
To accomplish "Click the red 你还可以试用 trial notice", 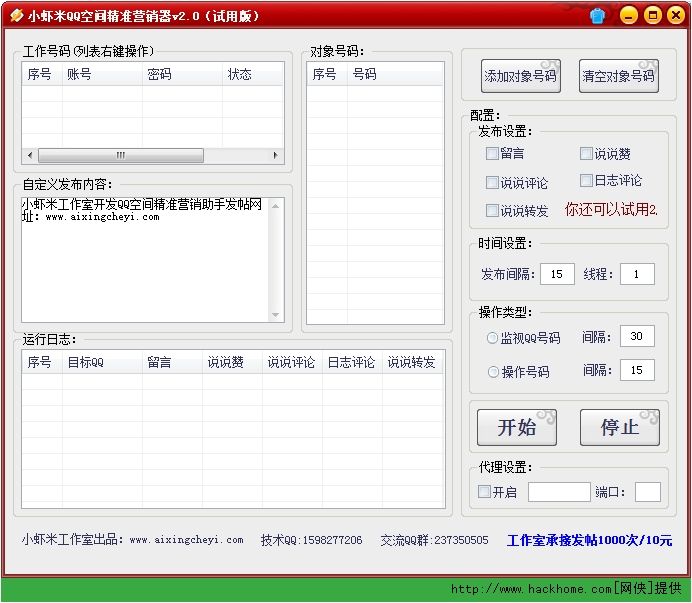I will coord(611,209).
